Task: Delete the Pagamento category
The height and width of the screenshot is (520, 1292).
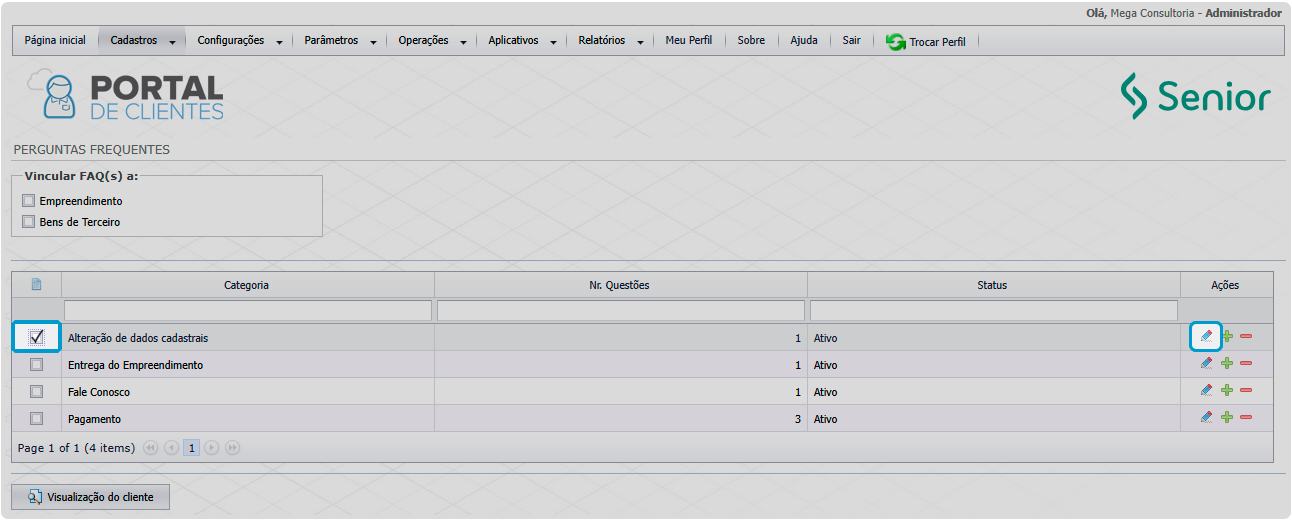Action: click(x=1246, y=418)
